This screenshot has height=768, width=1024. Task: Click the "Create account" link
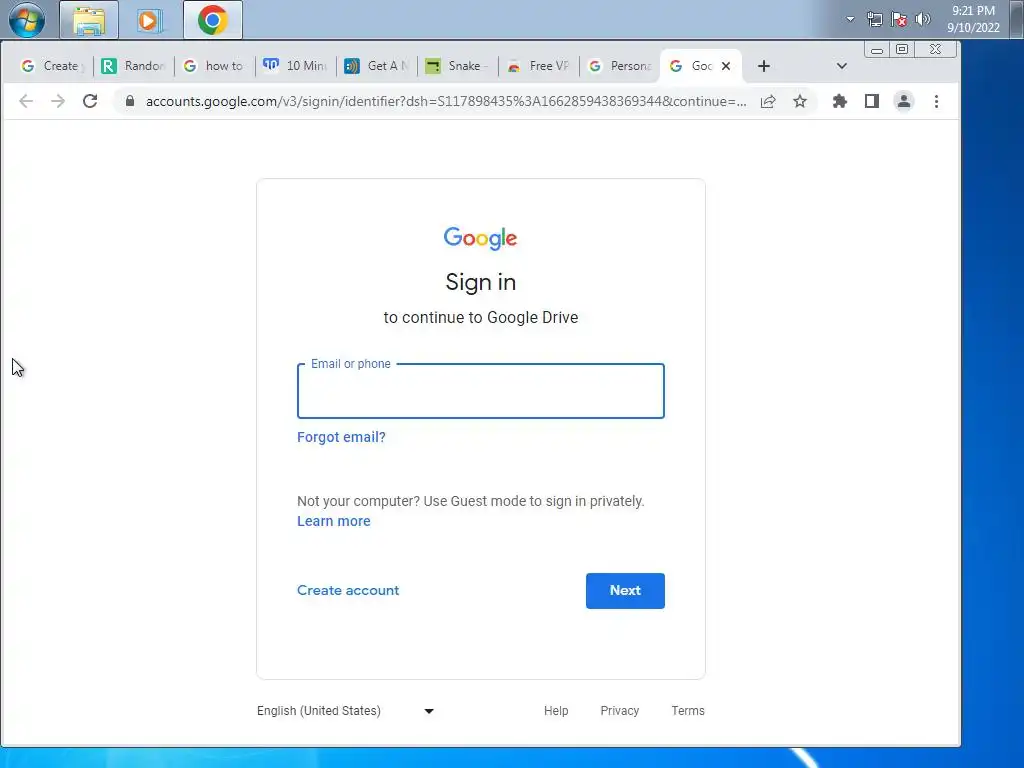[348, 590]
